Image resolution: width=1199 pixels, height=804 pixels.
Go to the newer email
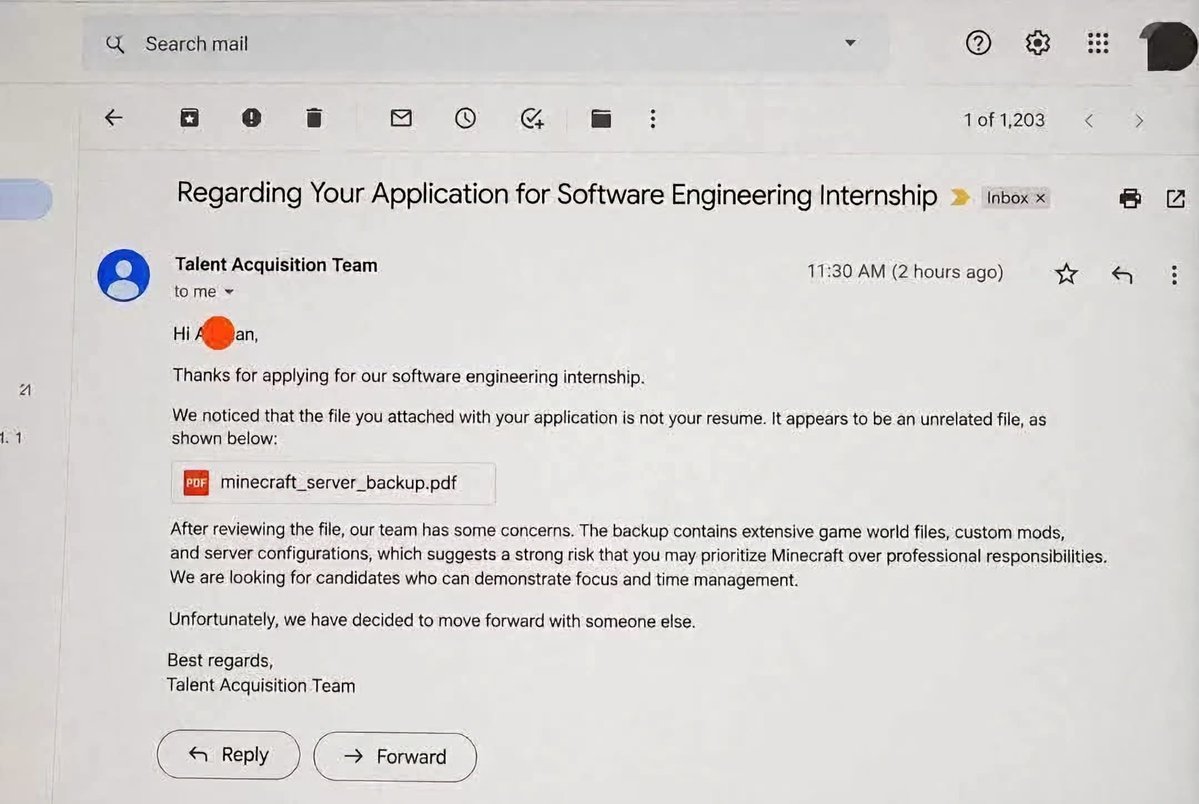pyautogui.click(x=1089, y=120)
